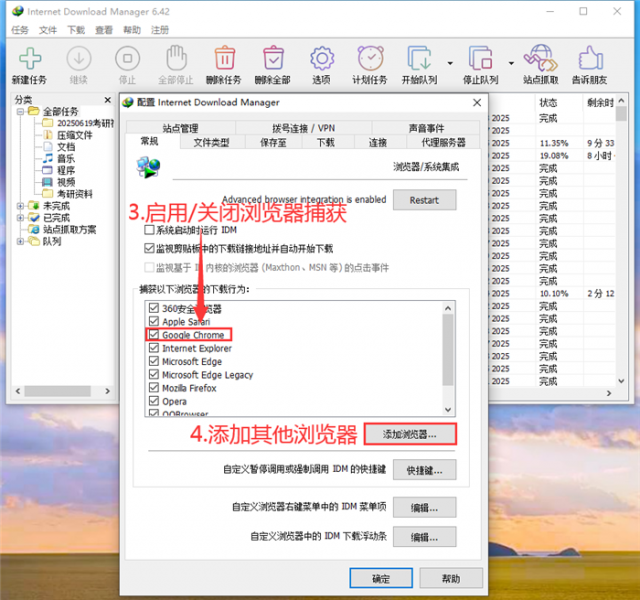Click the Resume (继续) download icon
Viewport: 640px width, 600px height.
click(x=79, y=58)
